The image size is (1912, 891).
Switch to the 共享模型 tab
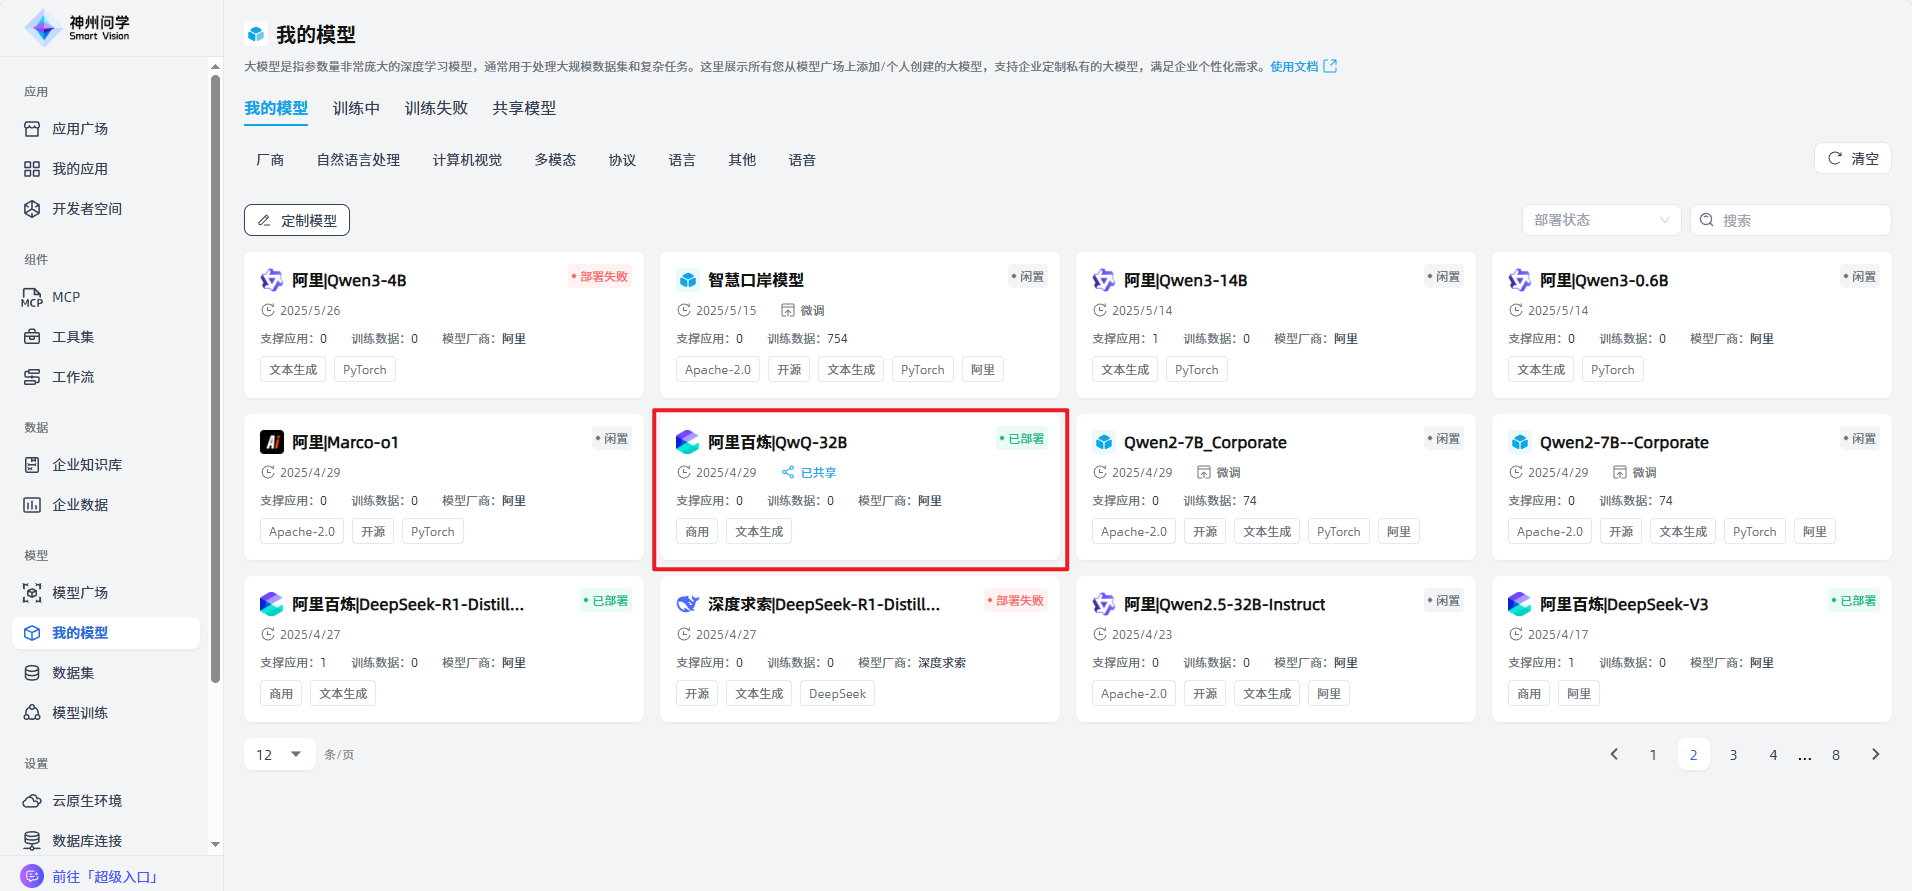(524, 108)
